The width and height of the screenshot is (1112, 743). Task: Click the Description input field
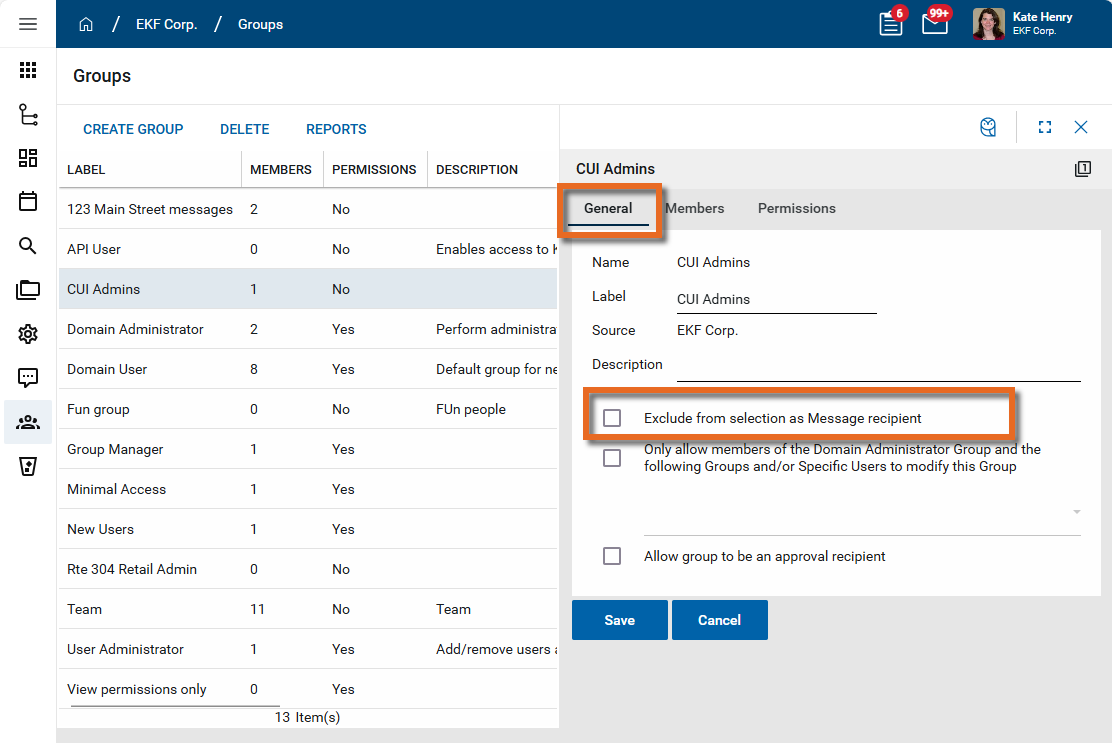[878, 366]
